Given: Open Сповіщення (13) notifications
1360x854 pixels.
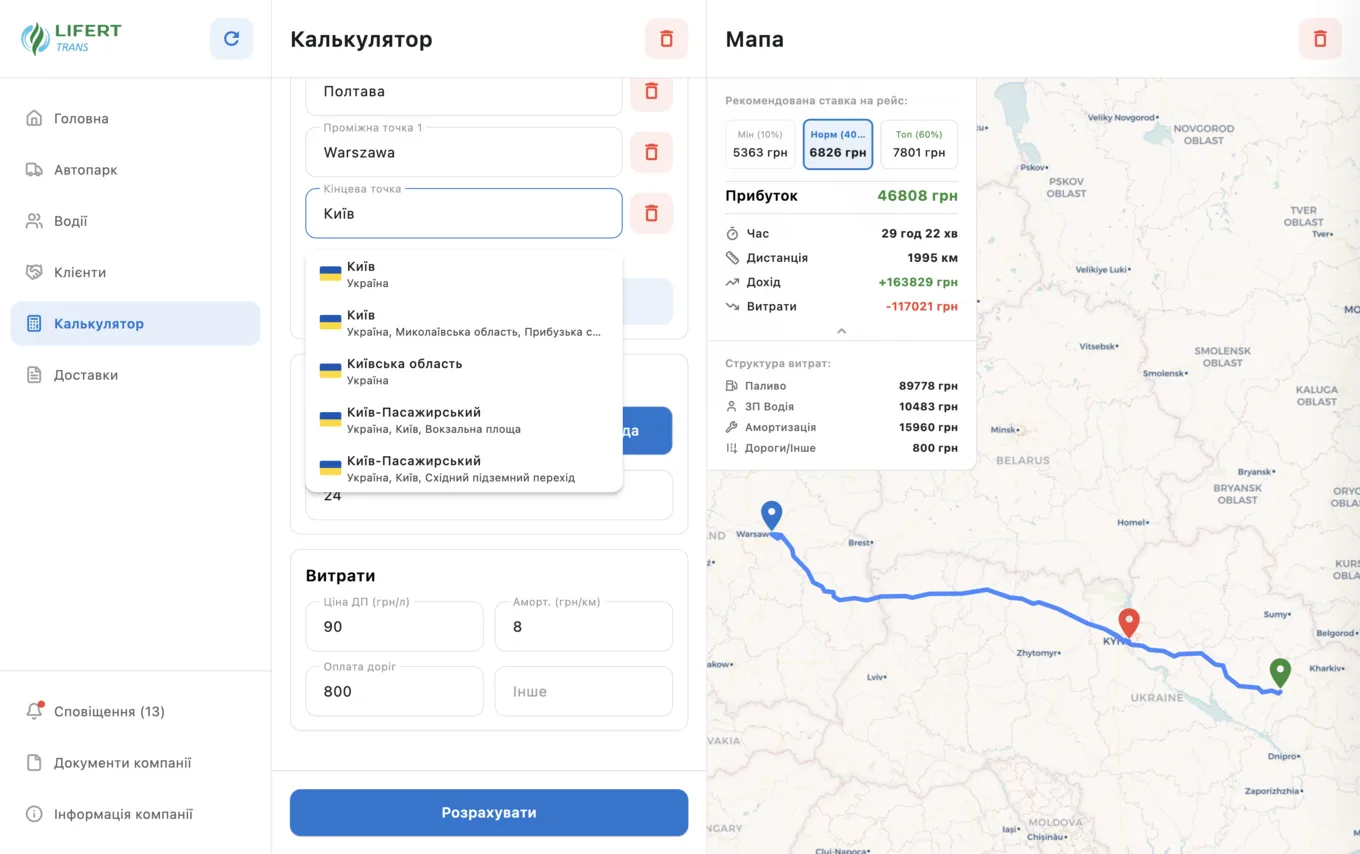Looking at the screenshot, I should (x=135, y=711).
